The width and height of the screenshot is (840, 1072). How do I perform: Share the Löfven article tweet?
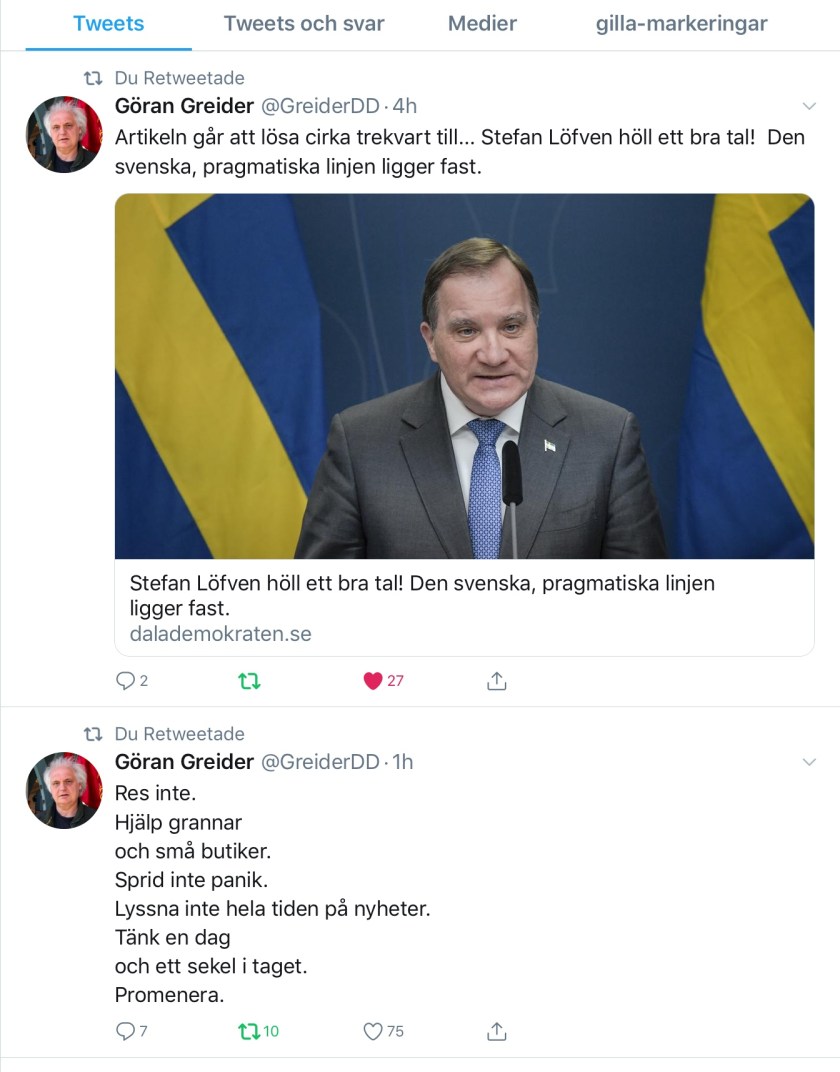[497, 681]
